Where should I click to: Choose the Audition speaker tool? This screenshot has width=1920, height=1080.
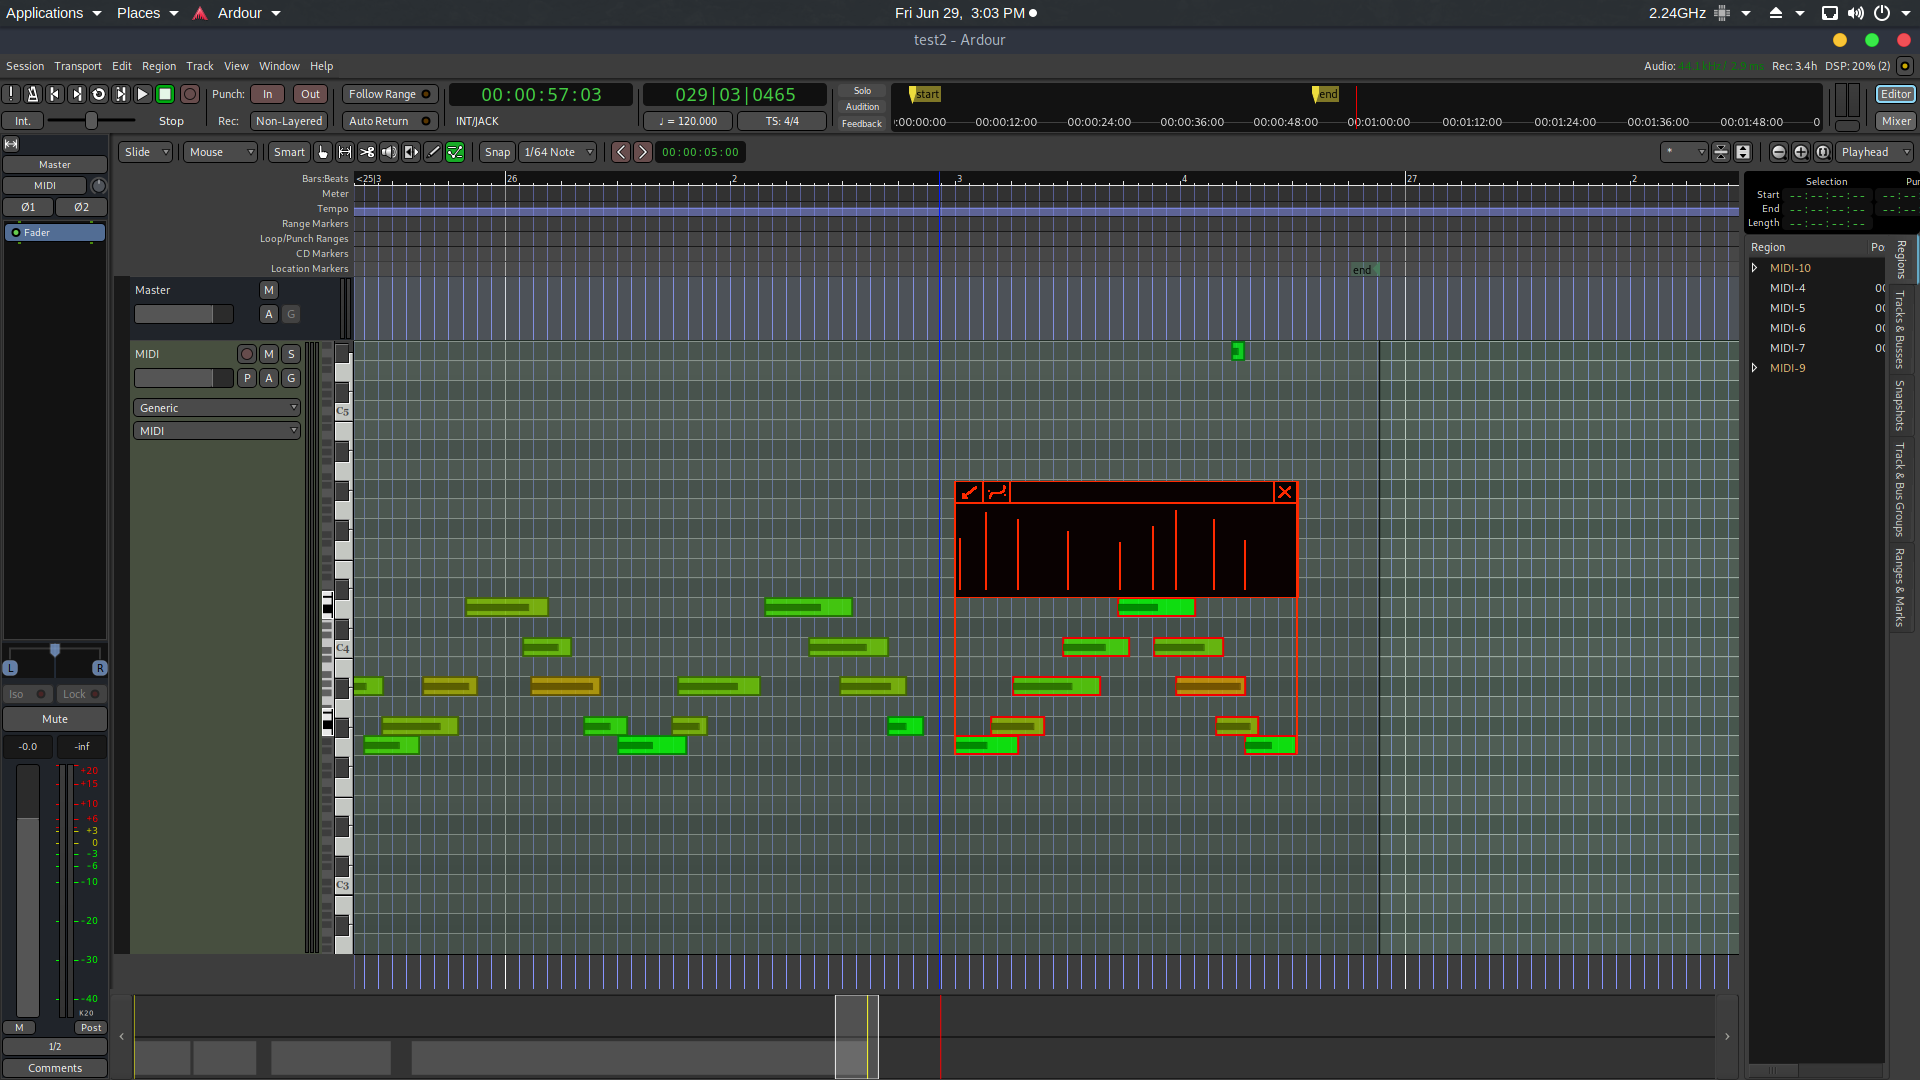pyautogui.click(x=389, y=152)
